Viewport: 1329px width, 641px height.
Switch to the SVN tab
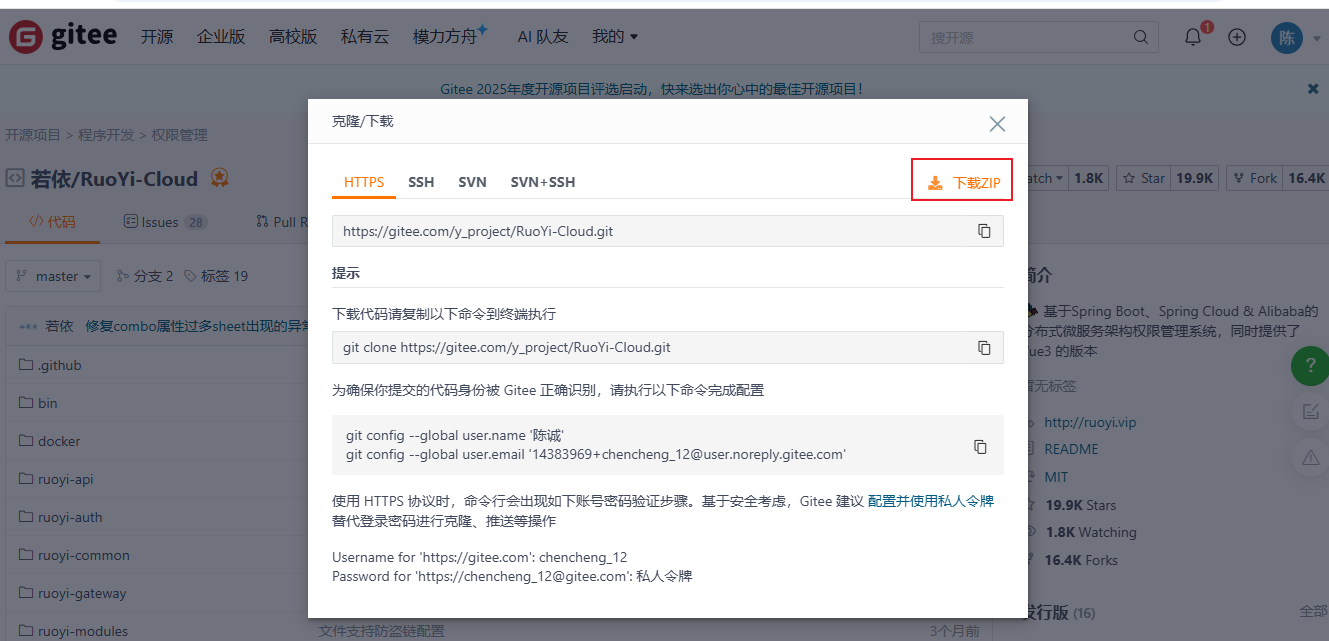472,182
